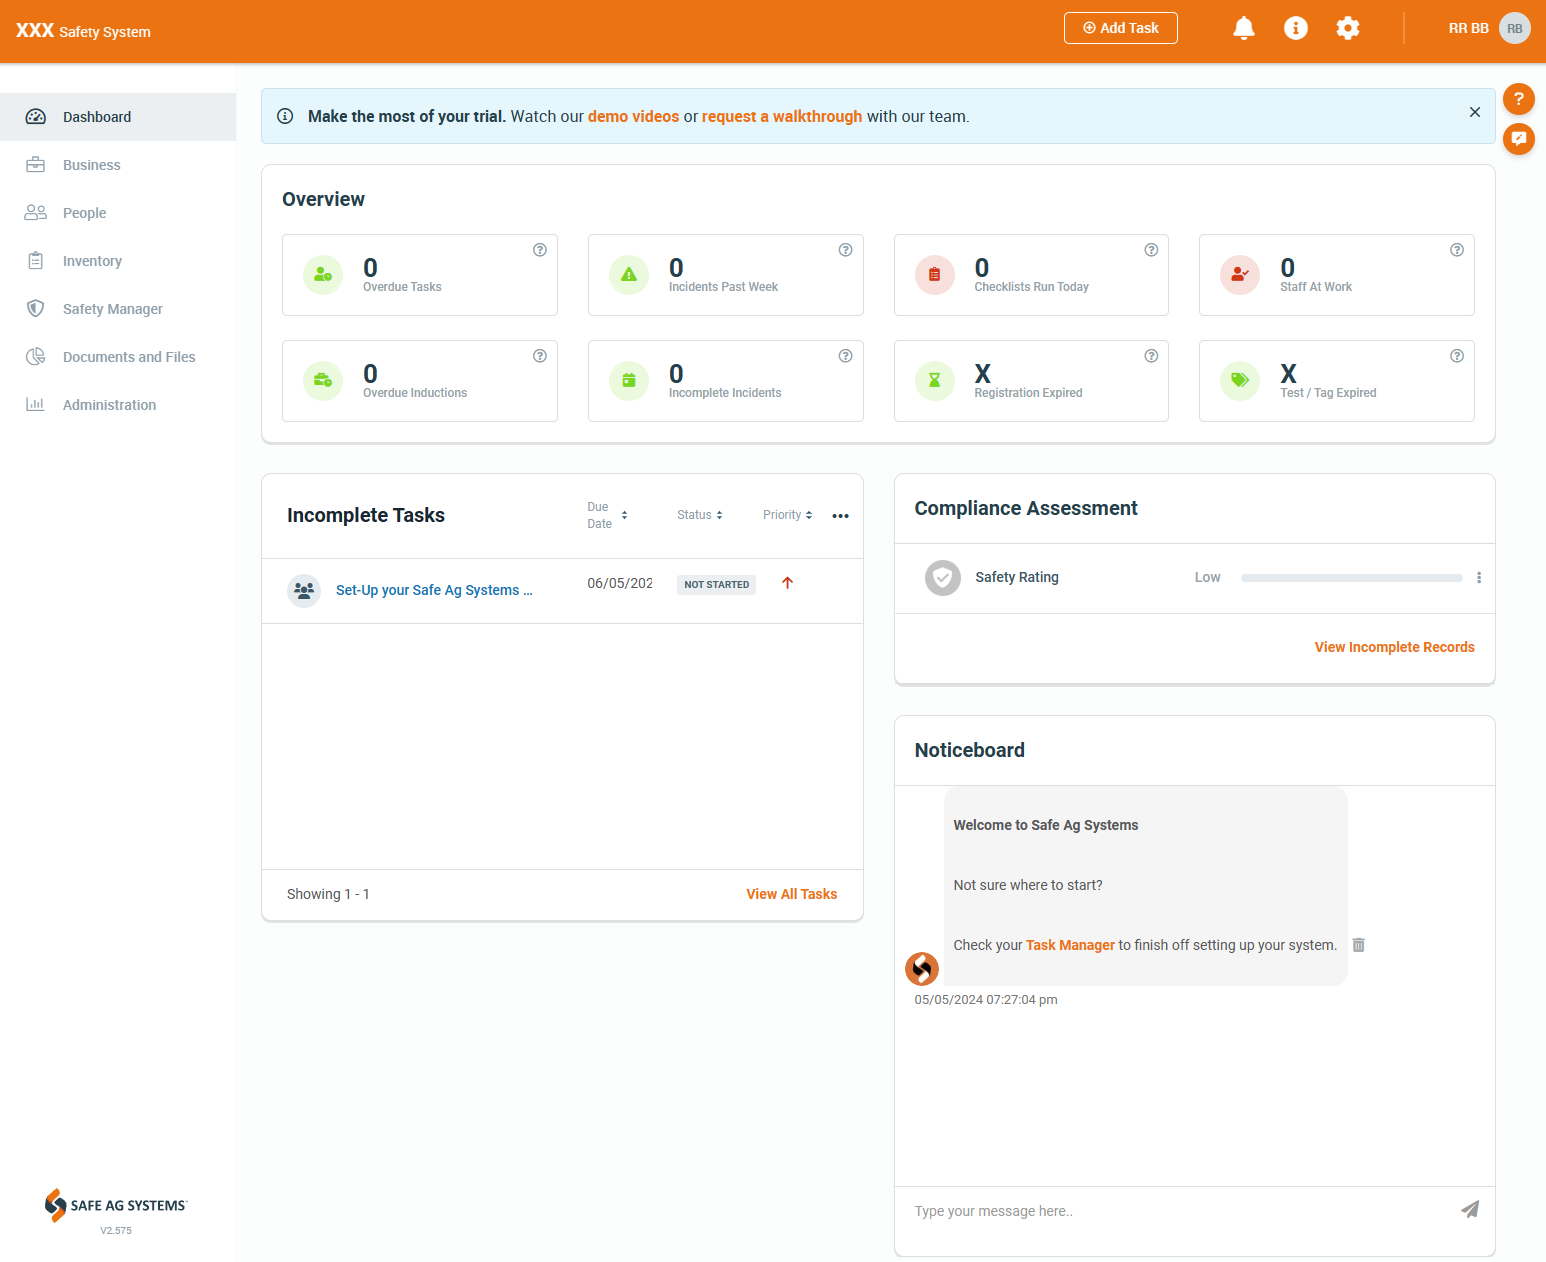Image resolution: width=1546 pixels, height=1262 pixels.
Task: Sort tasks by Due Date
Action: [607, 515]
